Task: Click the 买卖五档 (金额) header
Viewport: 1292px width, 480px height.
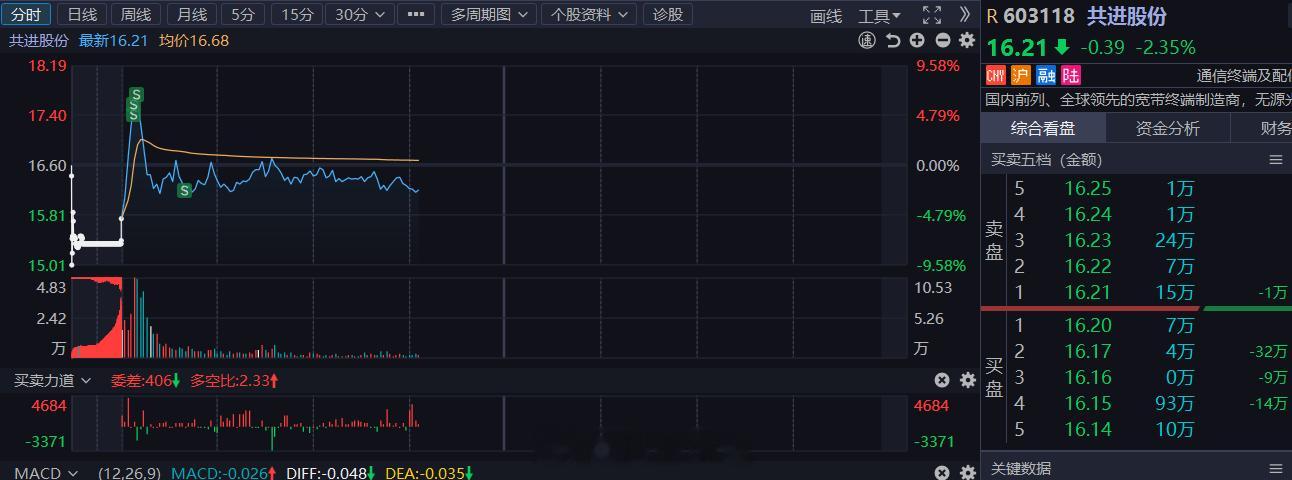Action: [x=1046, y=160]
